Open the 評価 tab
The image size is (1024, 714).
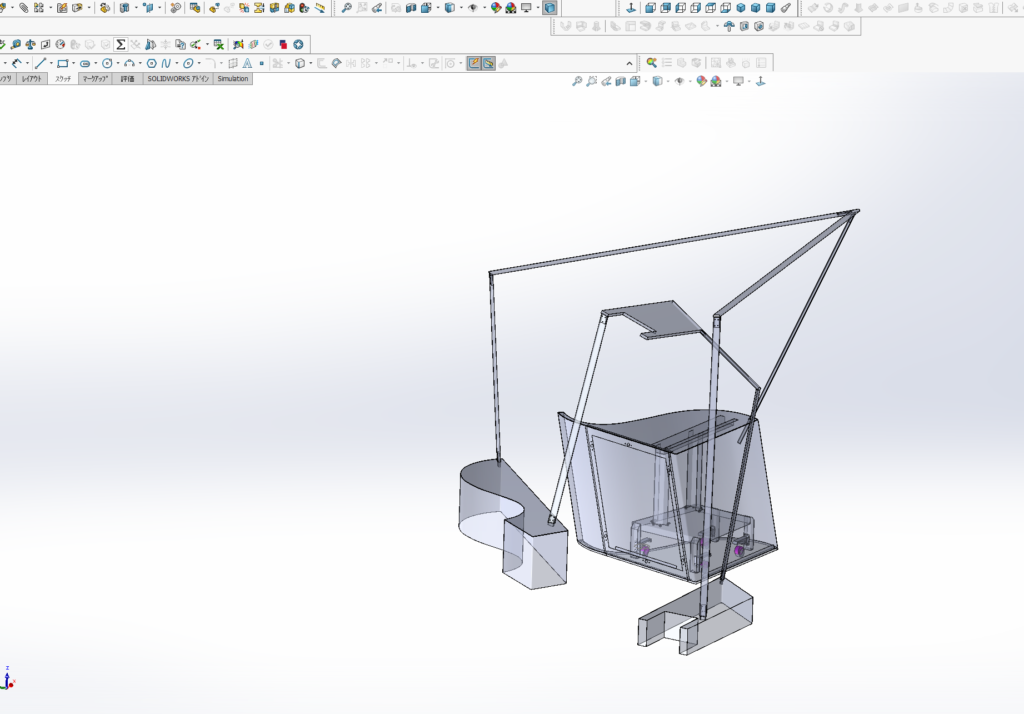pyautogui.click(x=127, y=79)
